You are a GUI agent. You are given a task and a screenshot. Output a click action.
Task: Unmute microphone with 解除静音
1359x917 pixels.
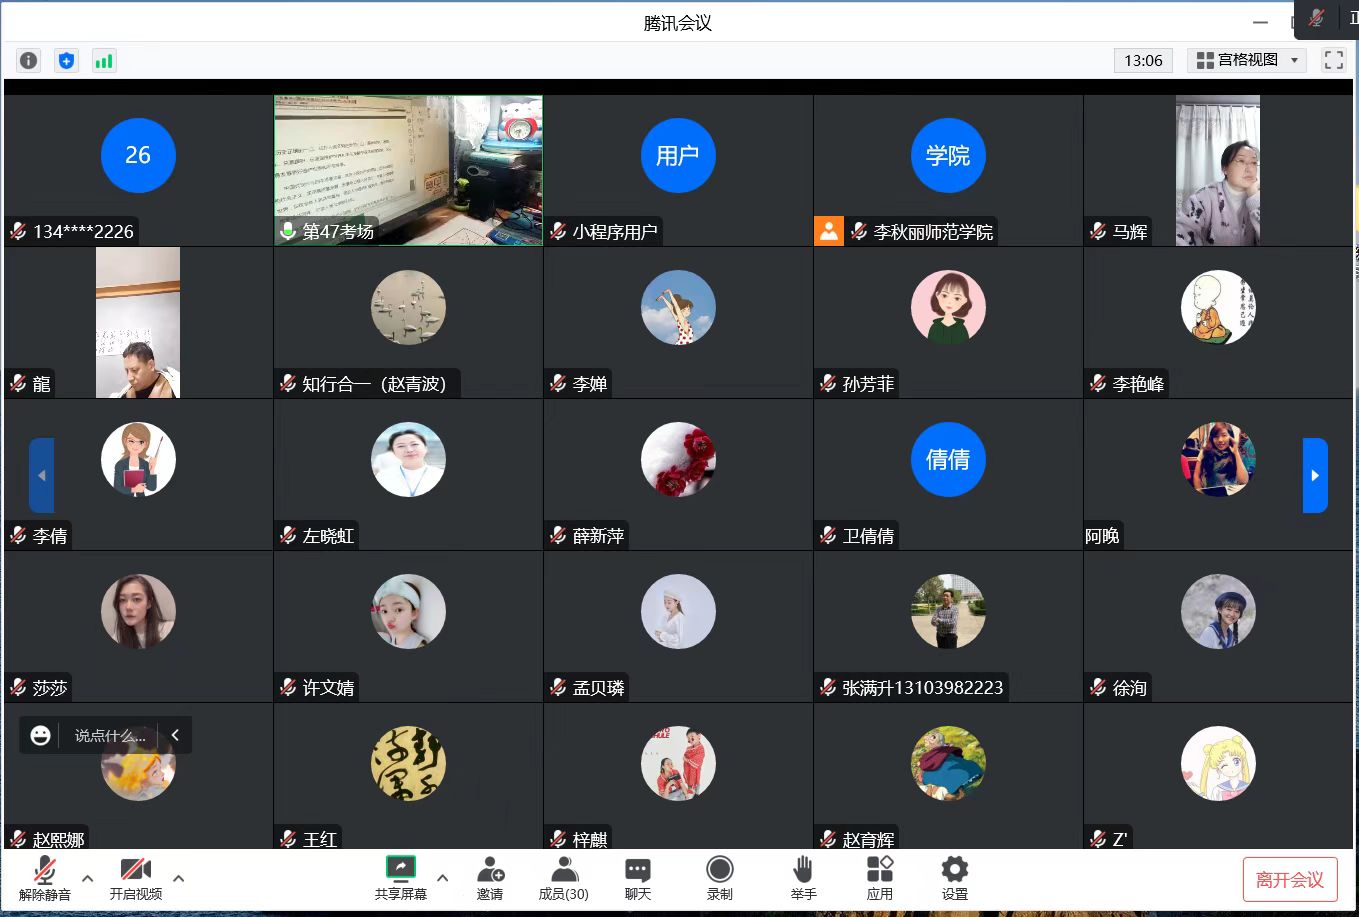[45, 878]
